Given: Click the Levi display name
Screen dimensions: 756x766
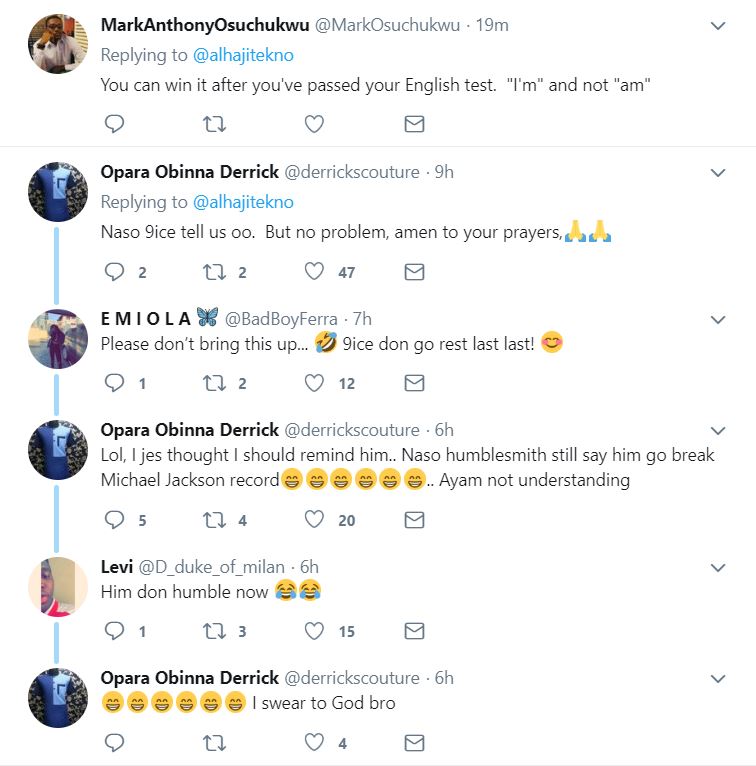Looking at the screenshot, I should [x=117, y=568].
